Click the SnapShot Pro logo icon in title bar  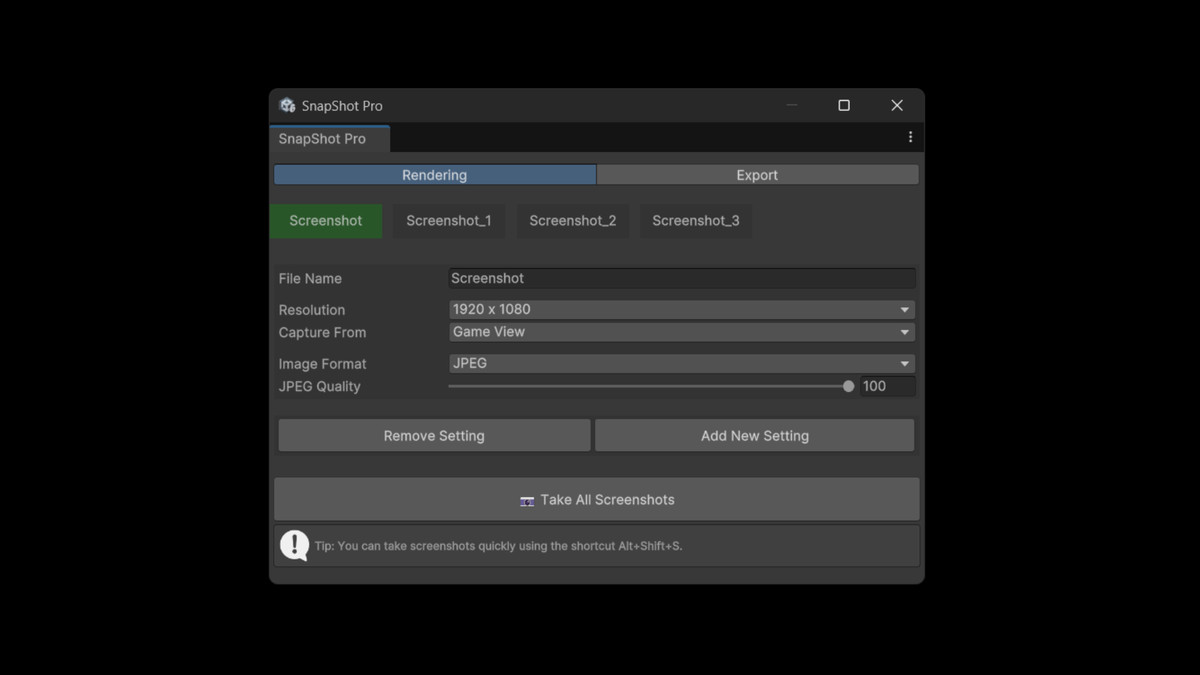coord(287,105)
